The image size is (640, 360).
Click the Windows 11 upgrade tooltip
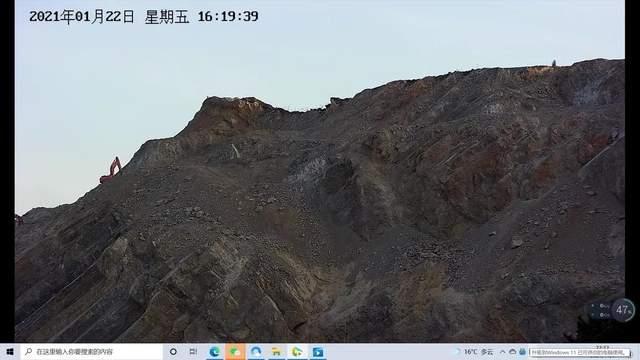point(579,352)
